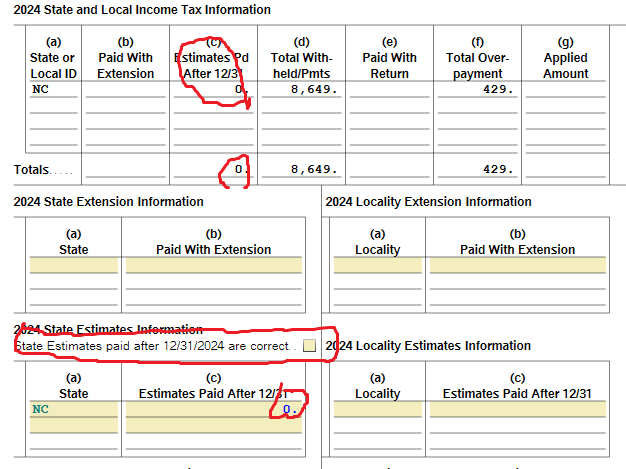Click the NC row Applied Amount field

pos(565,89)
